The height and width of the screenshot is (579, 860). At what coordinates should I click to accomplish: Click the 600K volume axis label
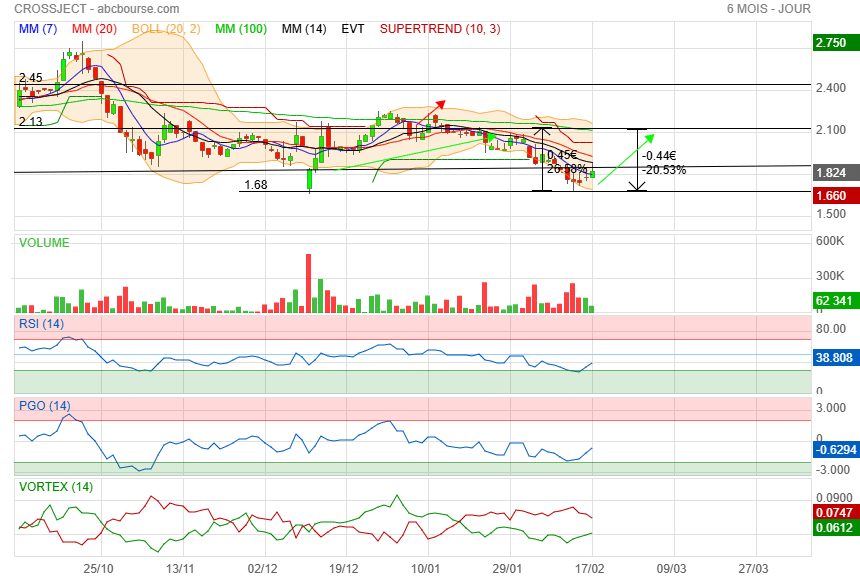830,241
